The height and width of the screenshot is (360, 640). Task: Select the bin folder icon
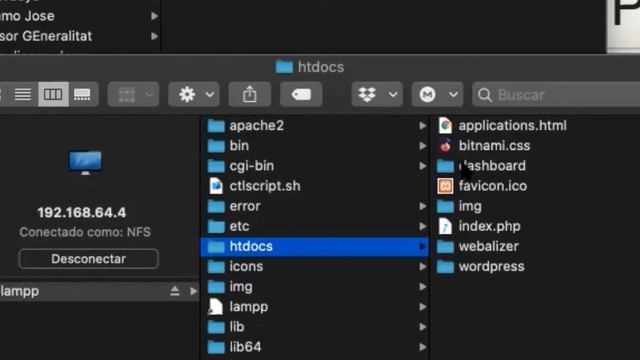216,146
